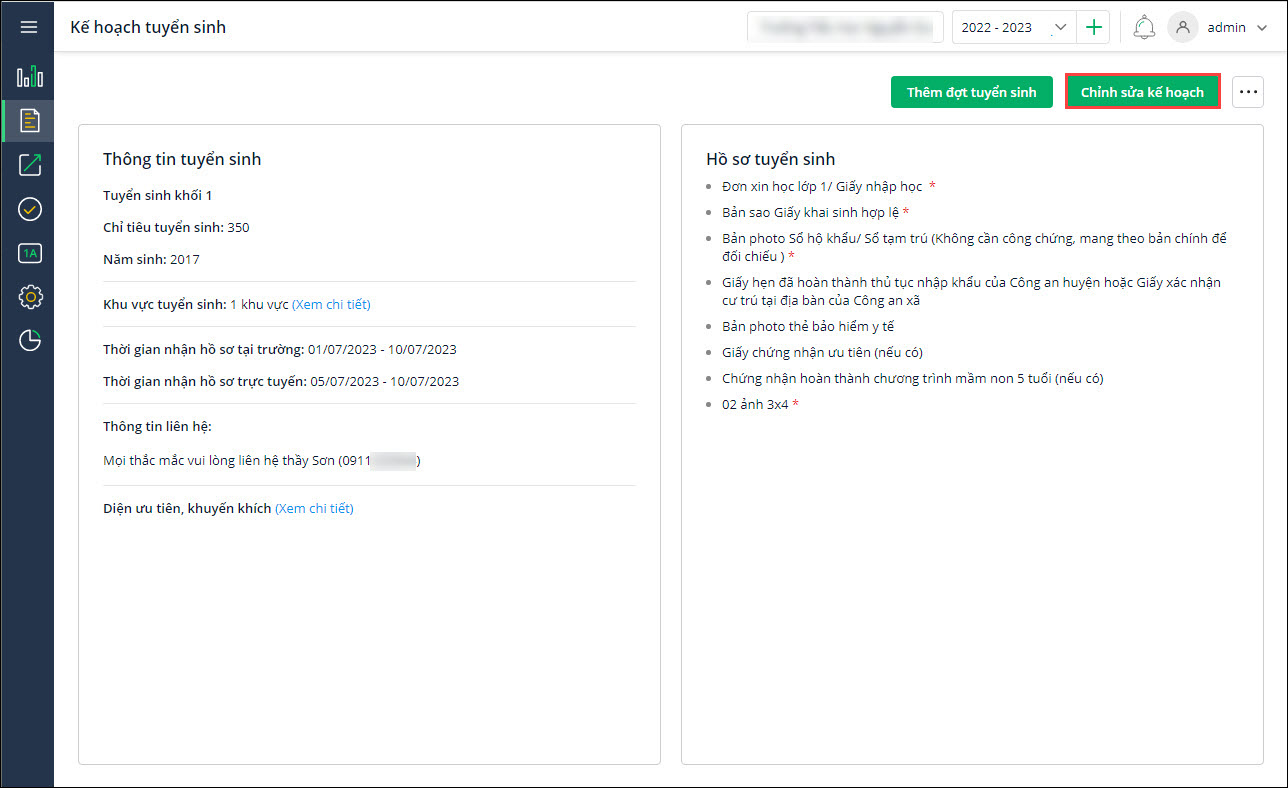This screenshot has width=1288, height=788.
Task: Open Xem chi tiết link for khu vực tuyển sinh
Action: click(331, 304)
